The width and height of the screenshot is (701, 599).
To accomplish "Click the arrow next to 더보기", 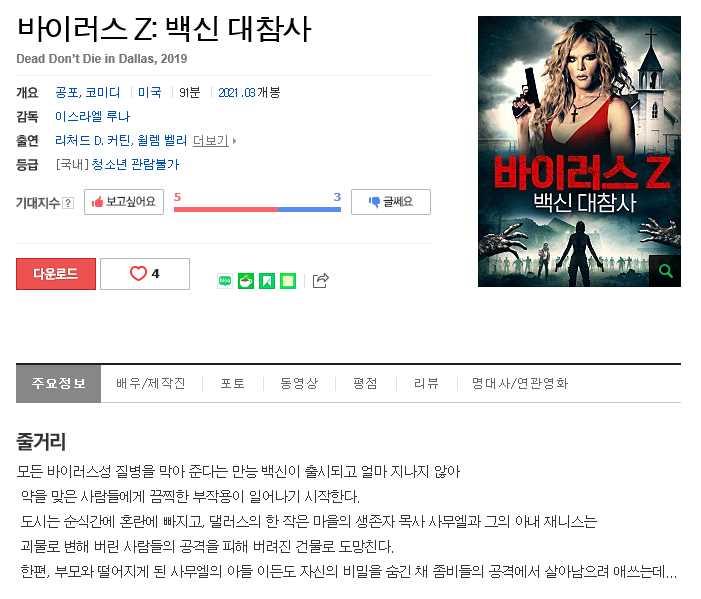I will [234, 141].
